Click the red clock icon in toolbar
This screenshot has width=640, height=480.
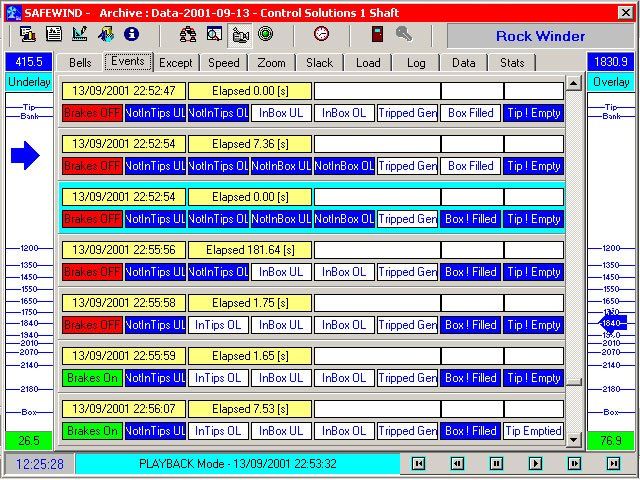pos(321,34)
